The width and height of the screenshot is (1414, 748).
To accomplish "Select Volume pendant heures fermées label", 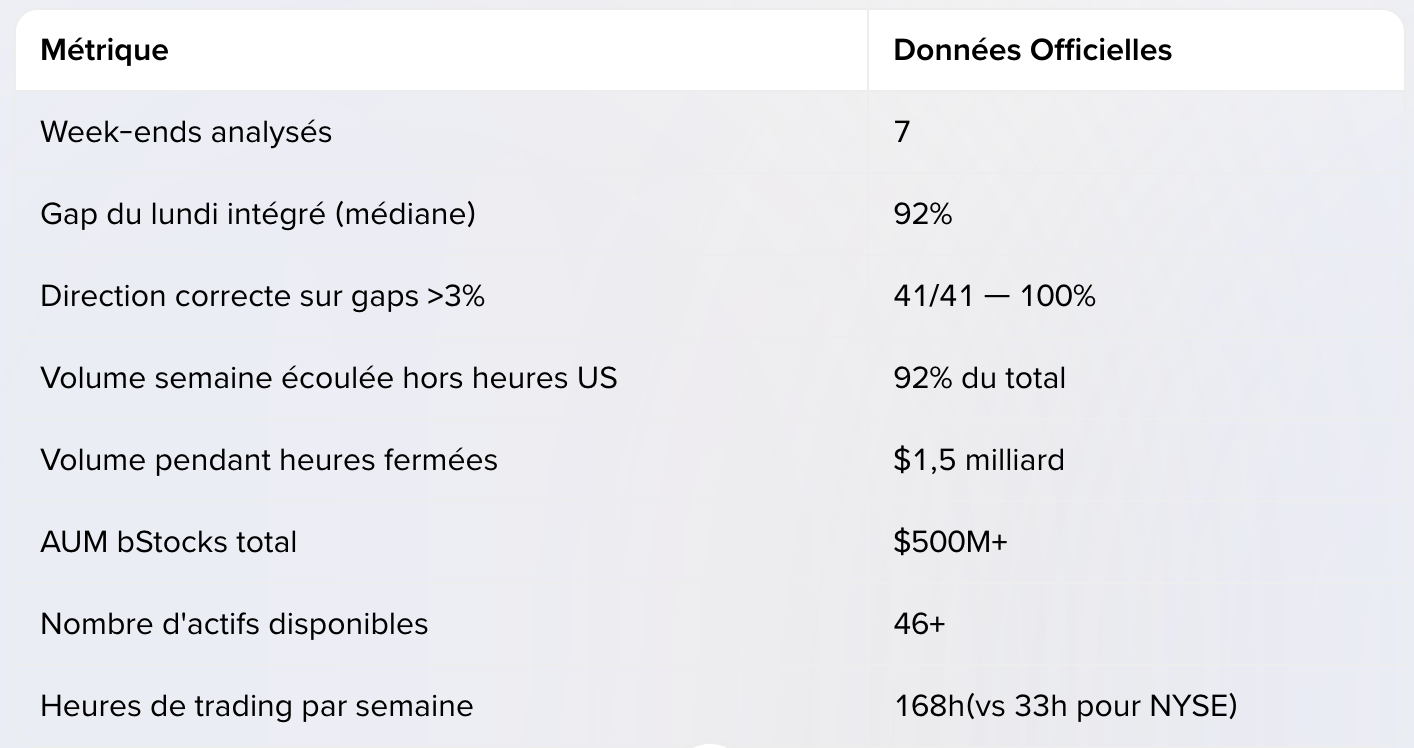I will pos(269,459).
